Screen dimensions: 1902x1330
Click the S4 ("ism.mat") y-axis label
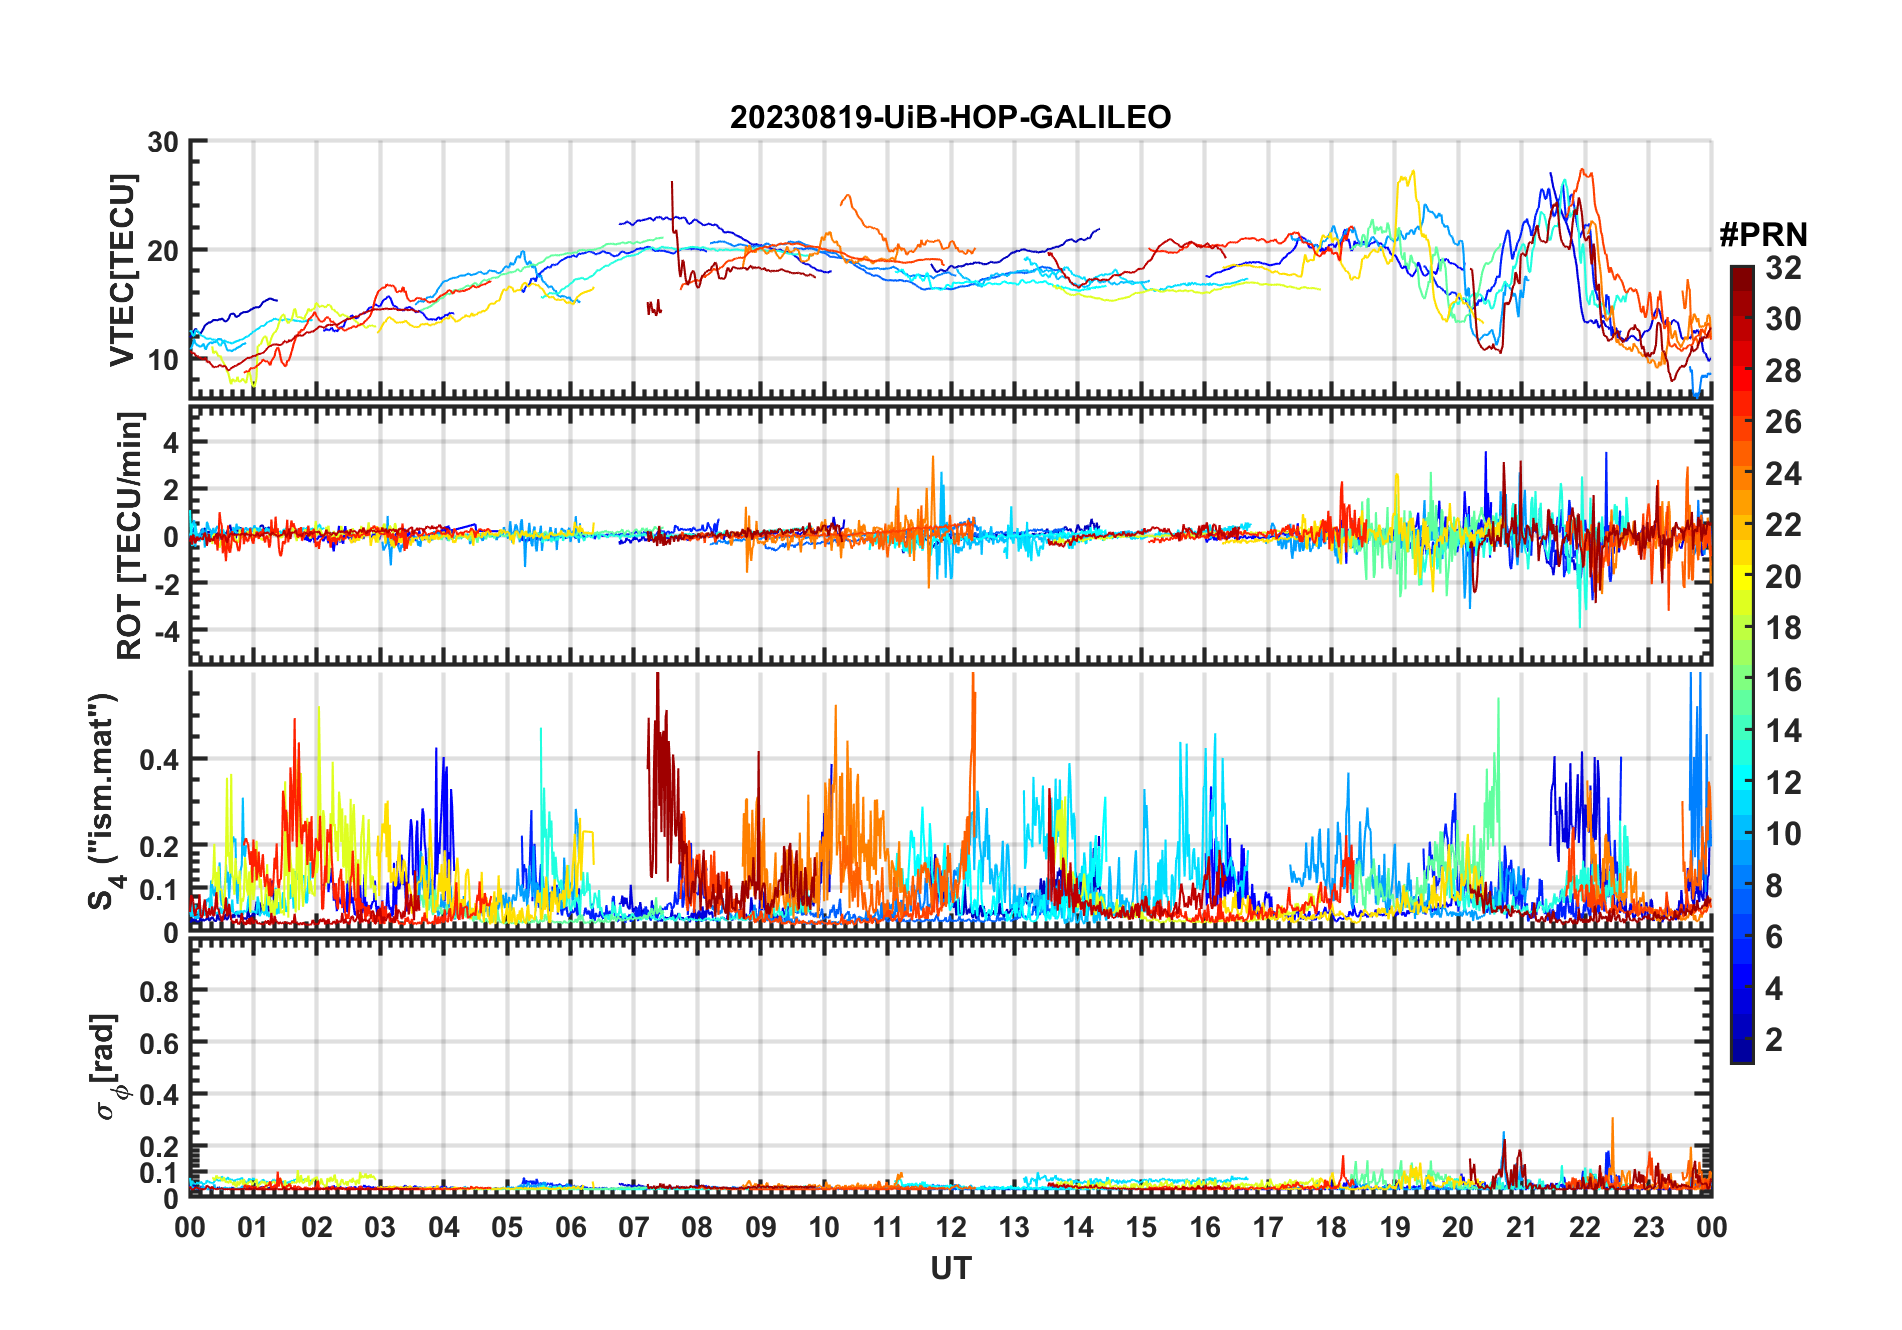coord(105,801)
